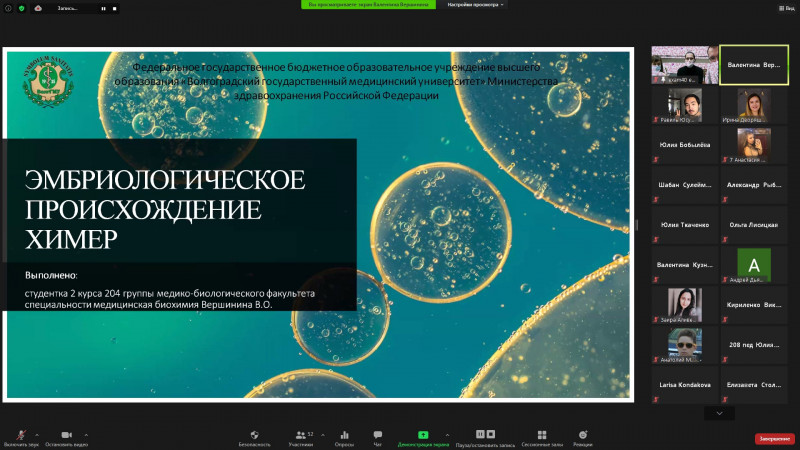Viewport: 800px width, 450px height.
Task: Select the Валентина Кузн... tile
Action: point(685,265)
